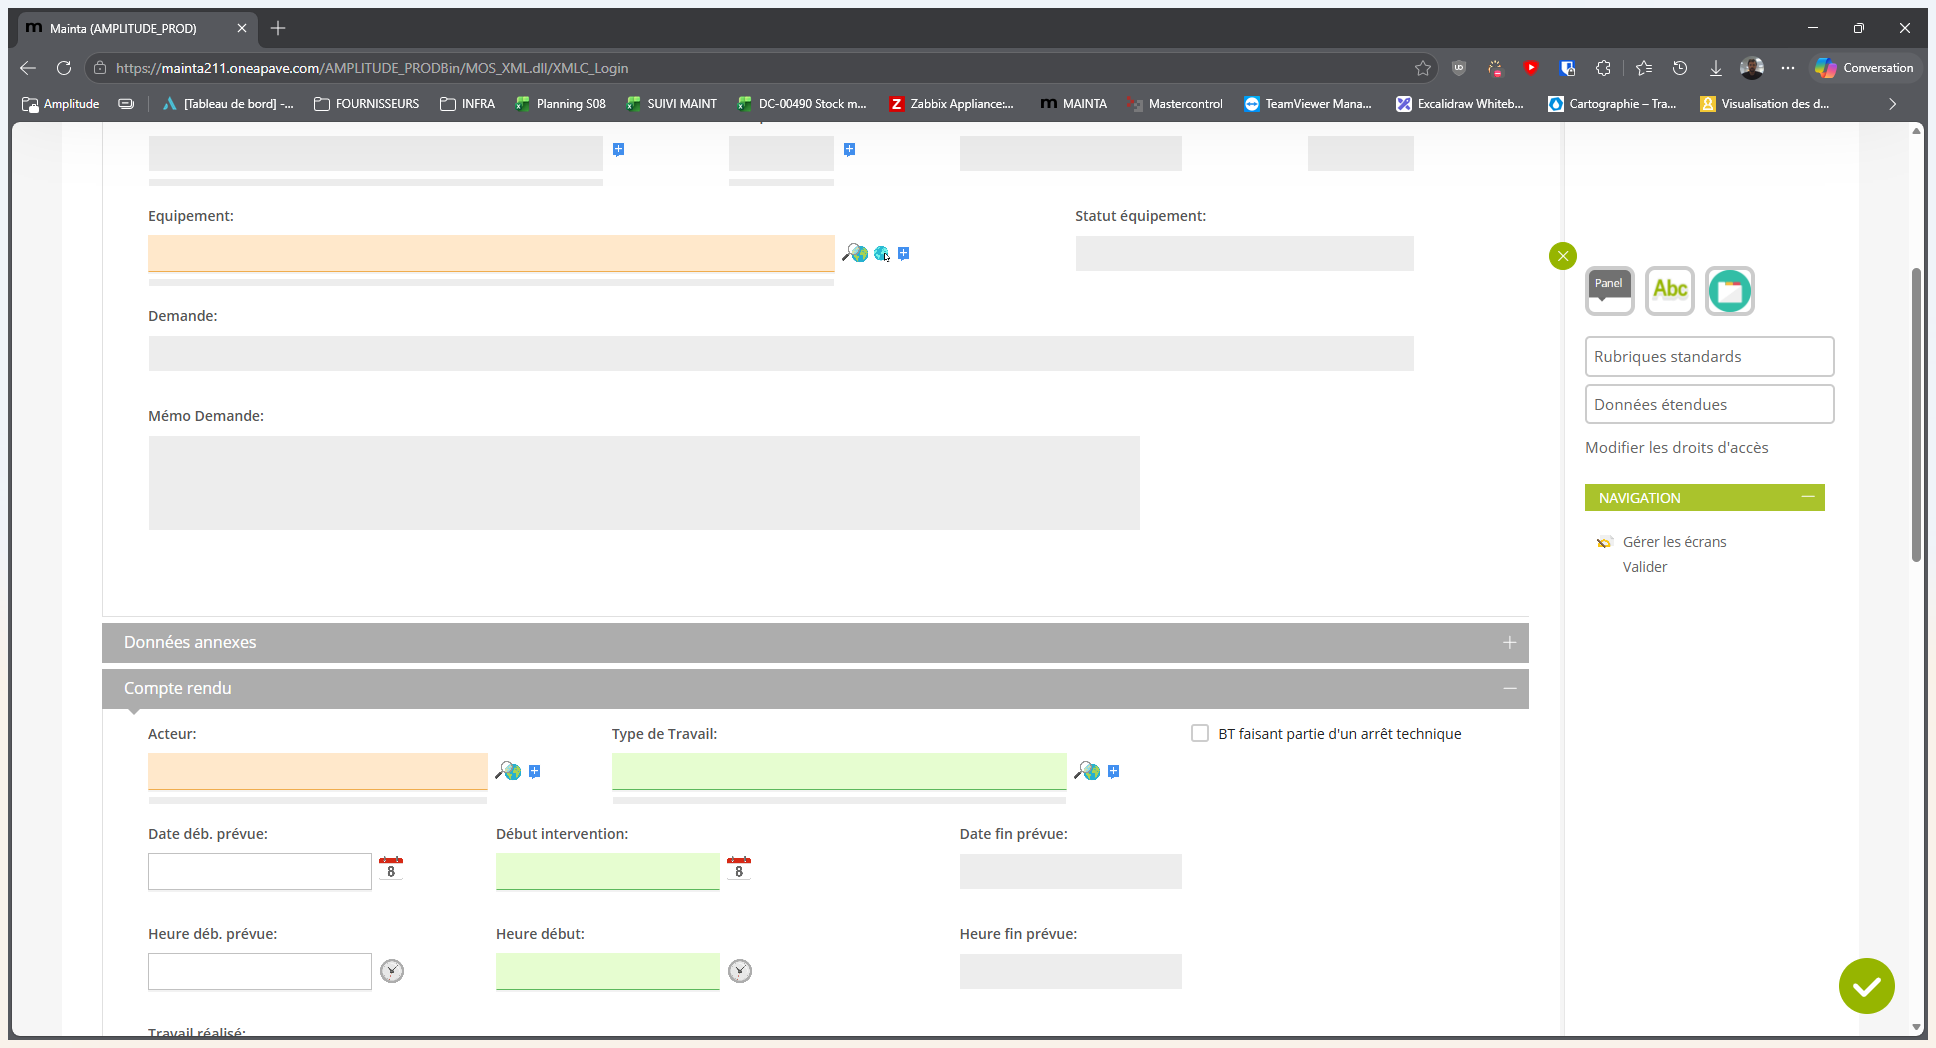The width and height of the screenshot is (1936, 1048).
Task: Close side panel with green X button
Action: [x=1562, y=256]
